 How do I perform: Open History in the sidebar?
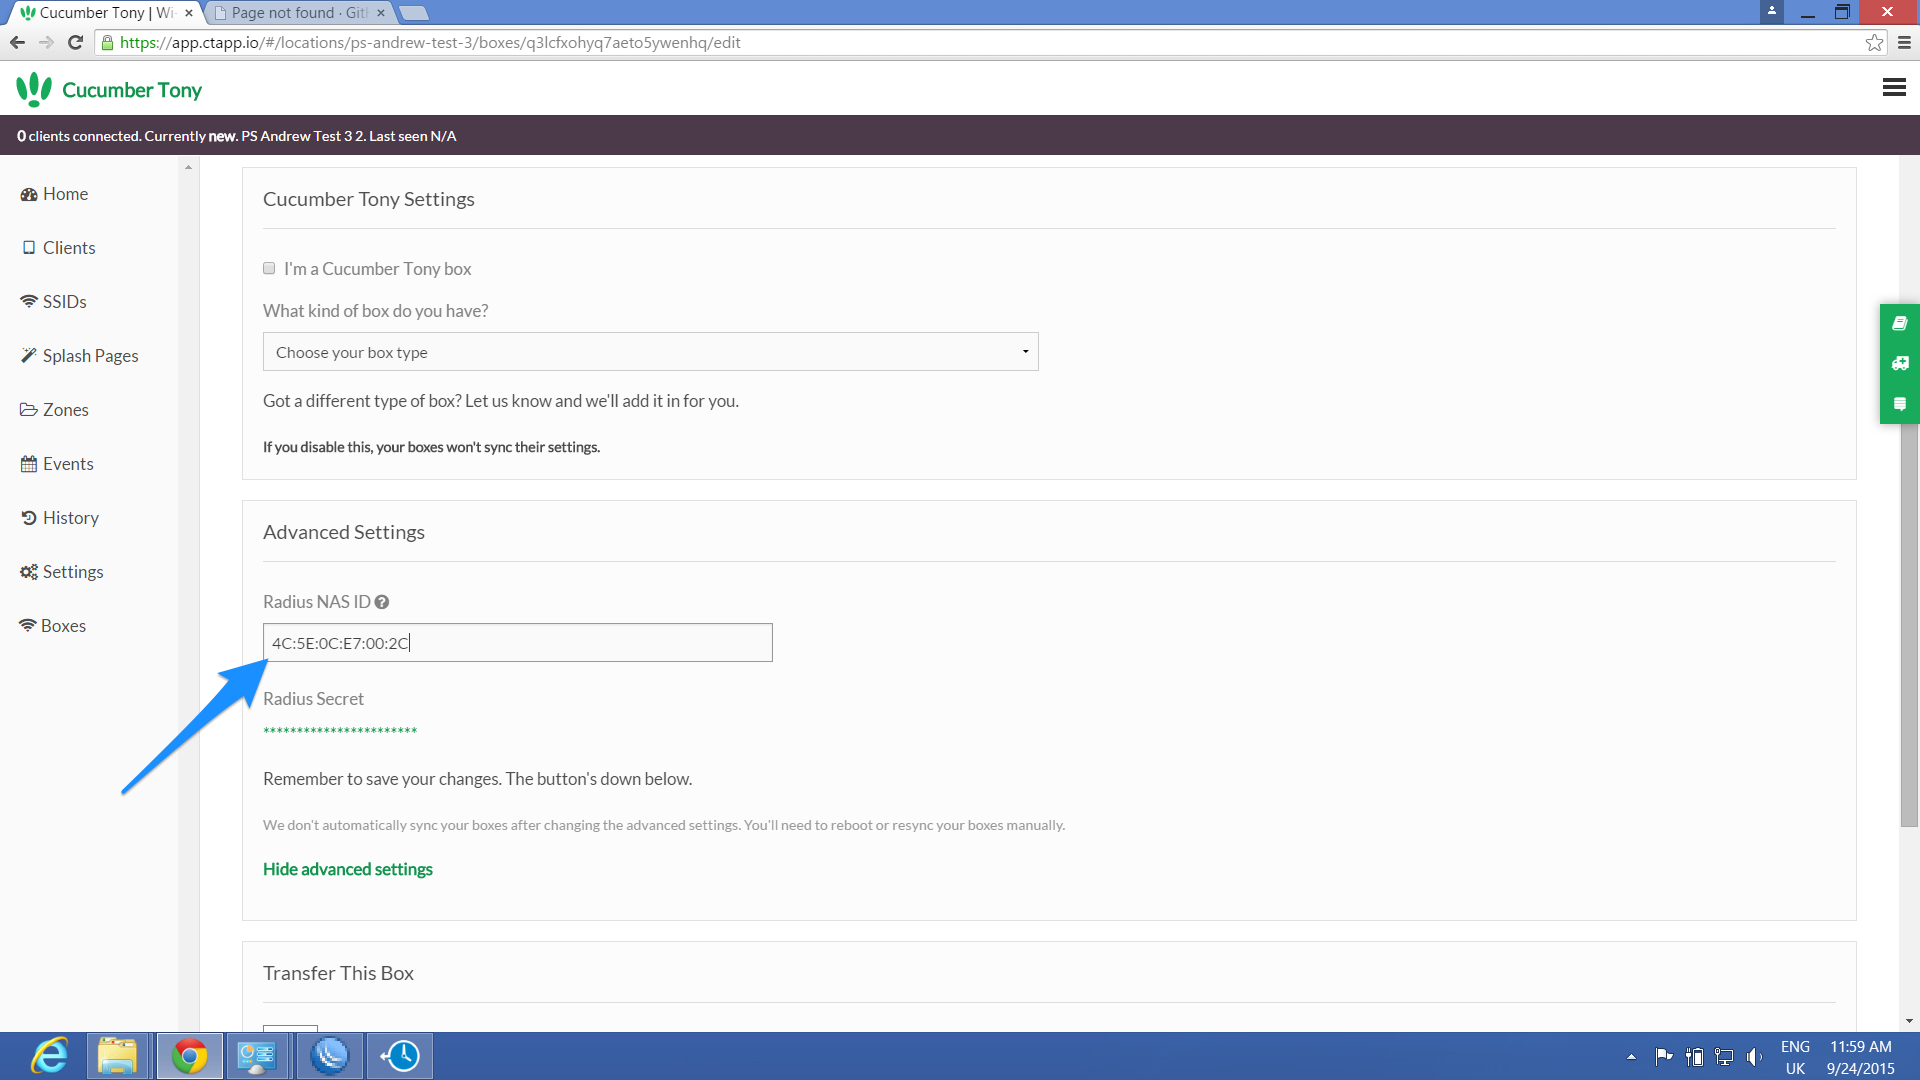pyautogui.click(x=59, y=518)
